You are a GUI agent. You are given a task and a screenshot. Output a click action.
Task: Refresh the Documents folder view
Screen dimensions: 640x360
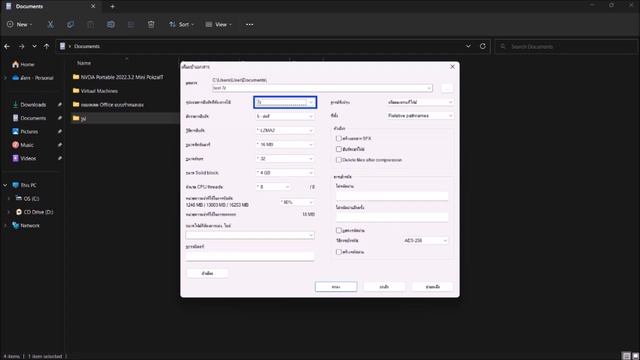coord(482,46)
